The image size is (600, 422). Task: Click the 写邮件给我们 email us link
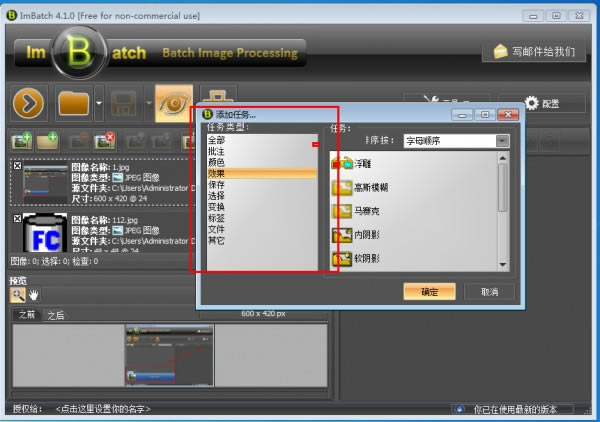coord(535,51)
